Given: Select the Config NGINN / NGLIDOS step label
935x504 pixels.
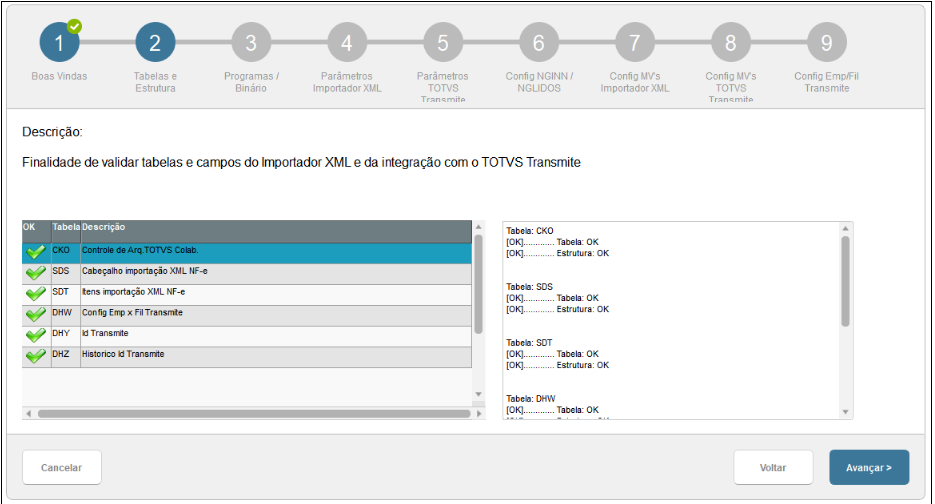Looking at the screenshot, I should click(539, 82).
